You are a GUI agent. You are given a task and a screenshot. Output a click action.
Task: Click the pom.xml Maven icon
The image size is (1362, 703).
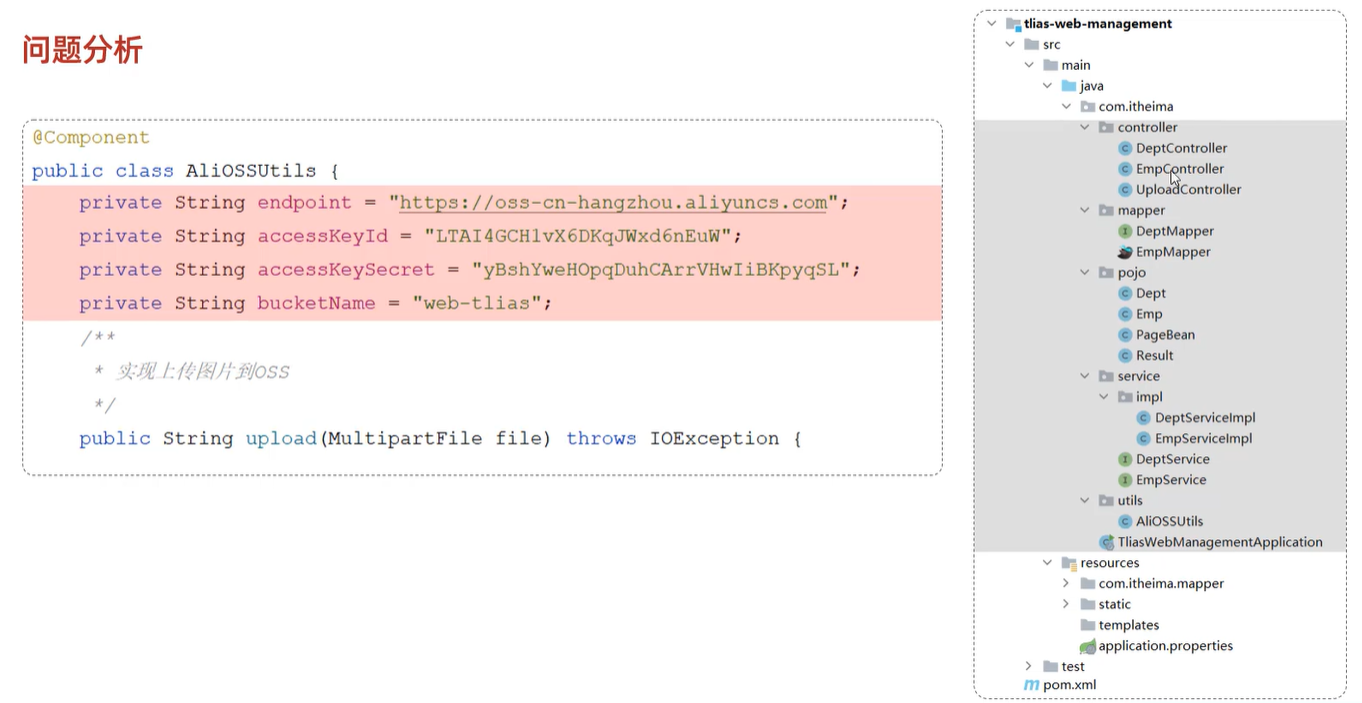pyautogui.click(x=1032, y=685)
